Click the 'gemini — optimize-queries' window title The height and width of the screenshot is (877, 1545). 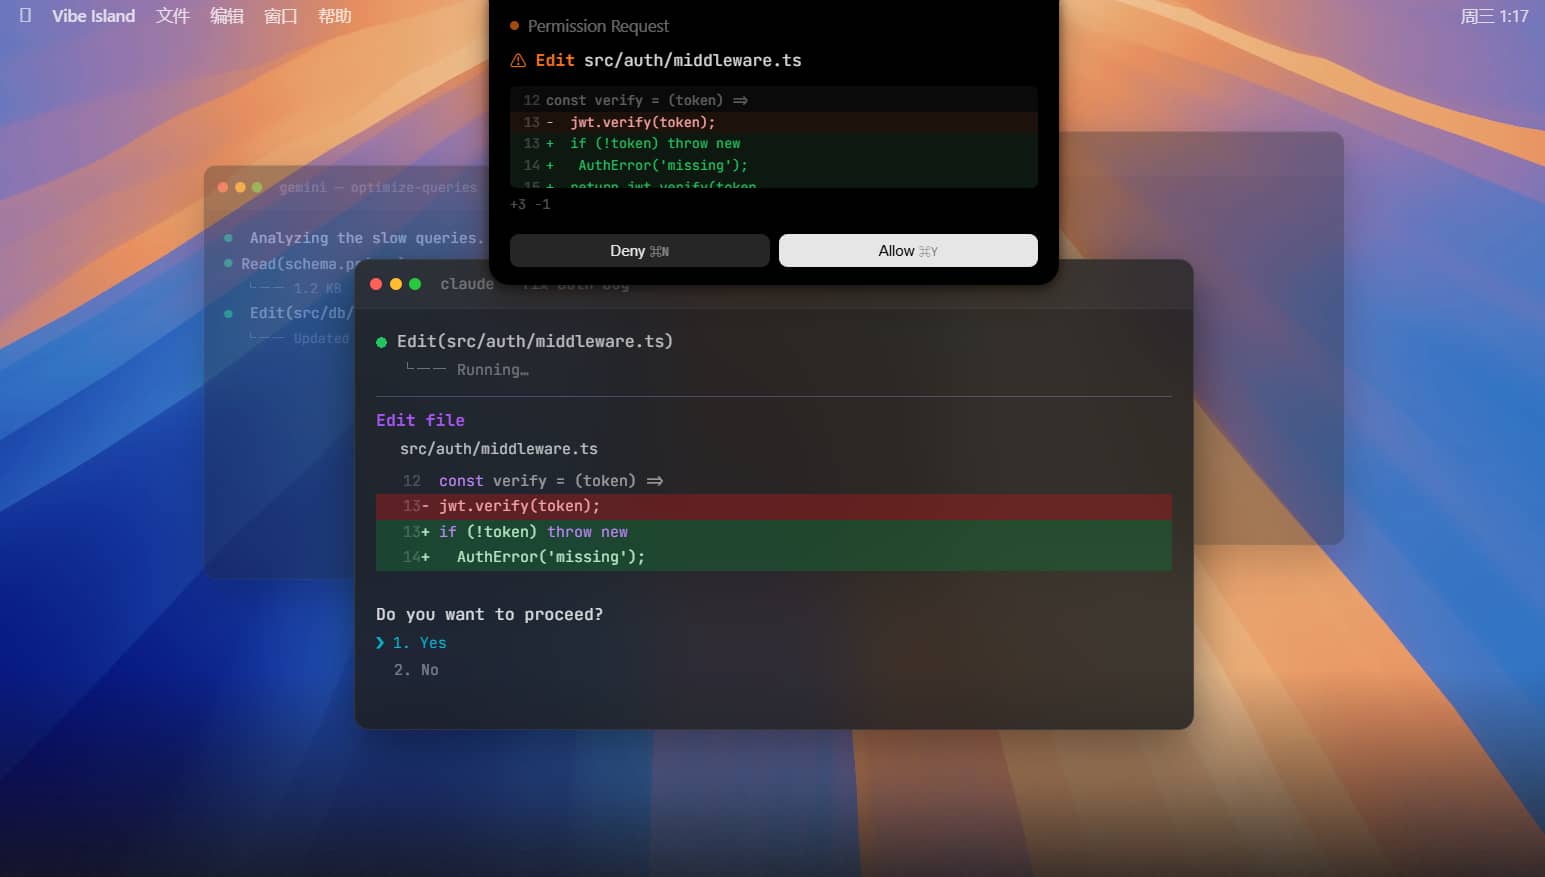tap(378, 187)
